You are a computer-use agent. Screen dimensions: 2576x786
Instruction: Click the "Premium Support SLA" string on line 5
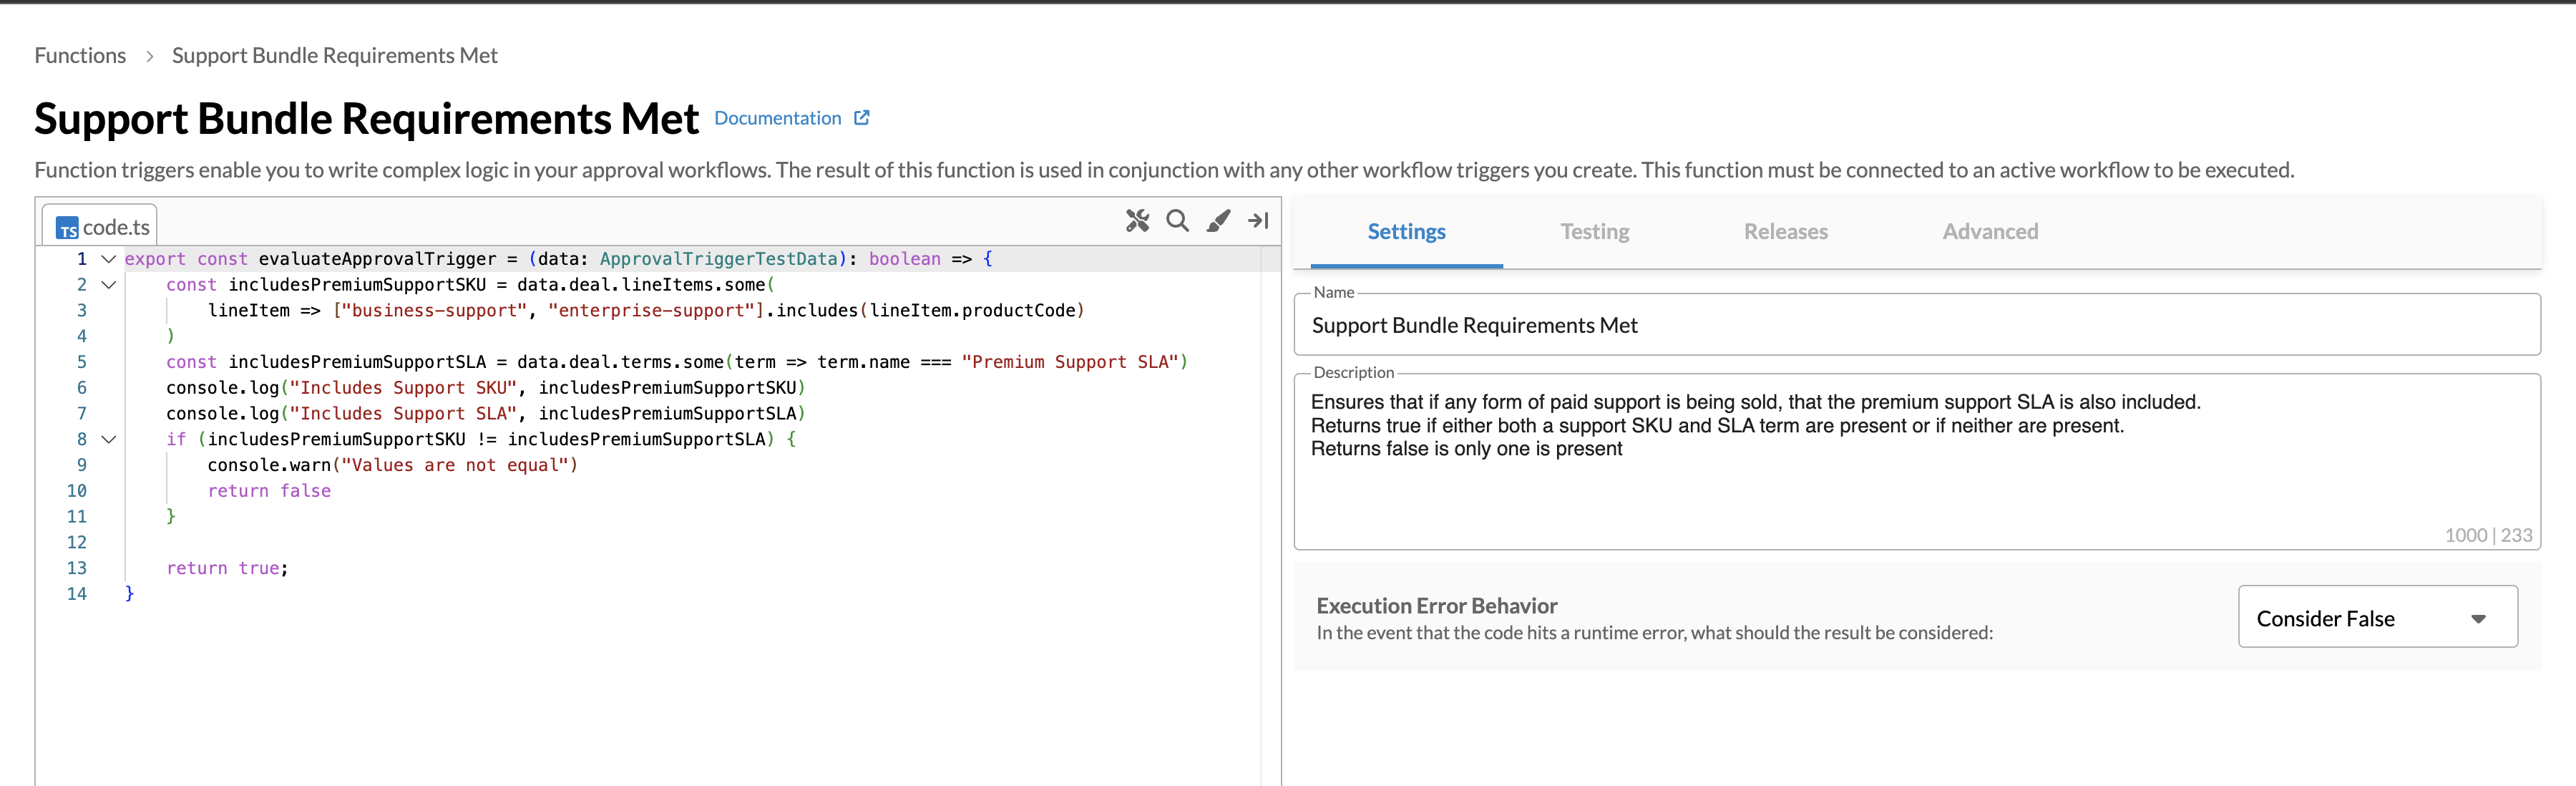1070,362
